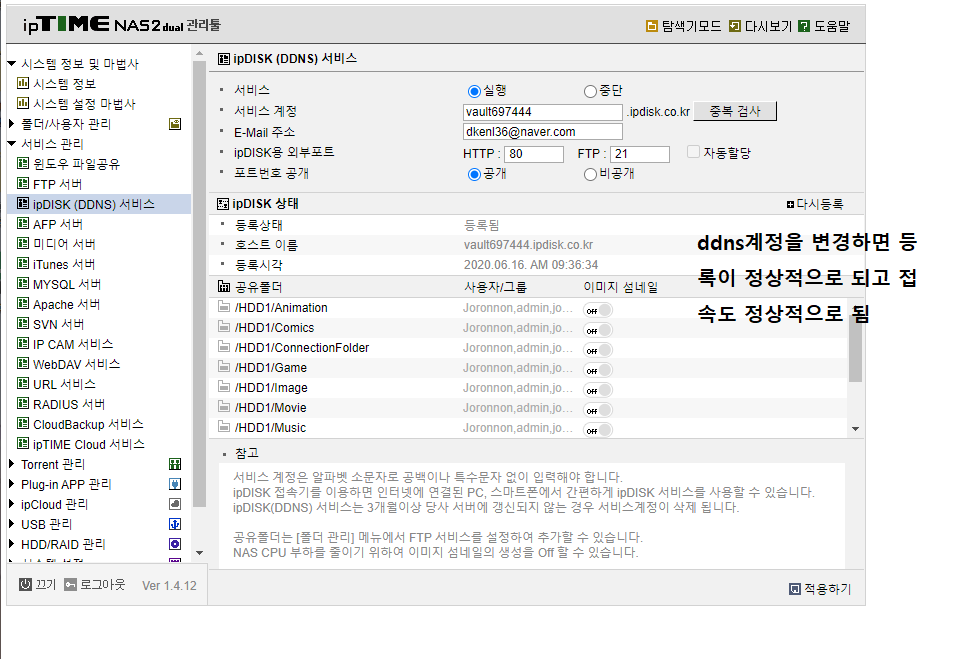Screen dimensions: 959x659
Task: Click folder icon beside /HDD1/Music
Action: [x=224, y=426]
